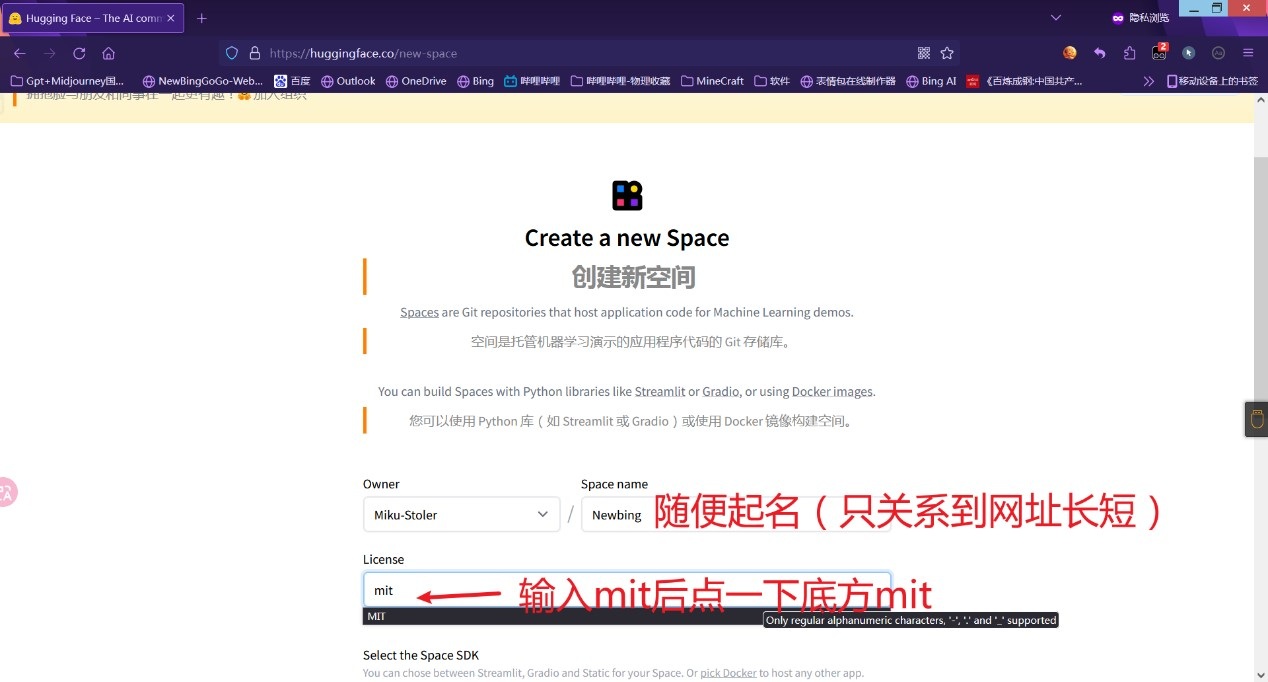The image size is (1268, 682).
Task: Open the Gpt+Midjourney bookmark folder
Action: click(x=67, y=81)
